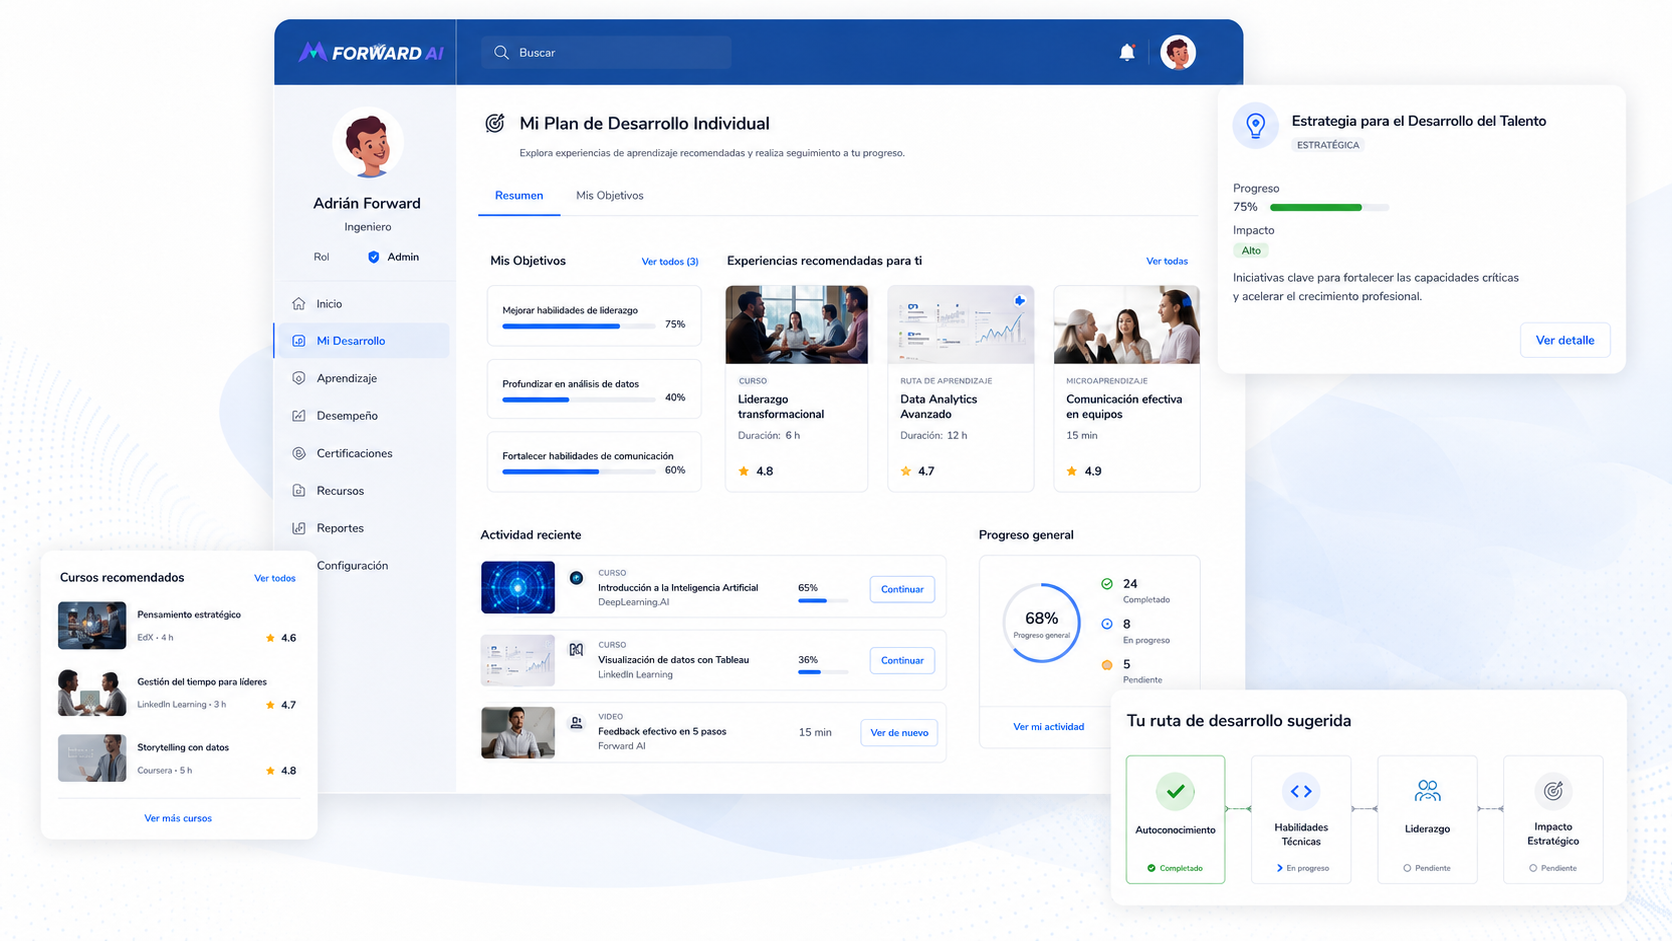Click the Buscar search field
This screenshot has height=941, width=1672.
point(606,52)
